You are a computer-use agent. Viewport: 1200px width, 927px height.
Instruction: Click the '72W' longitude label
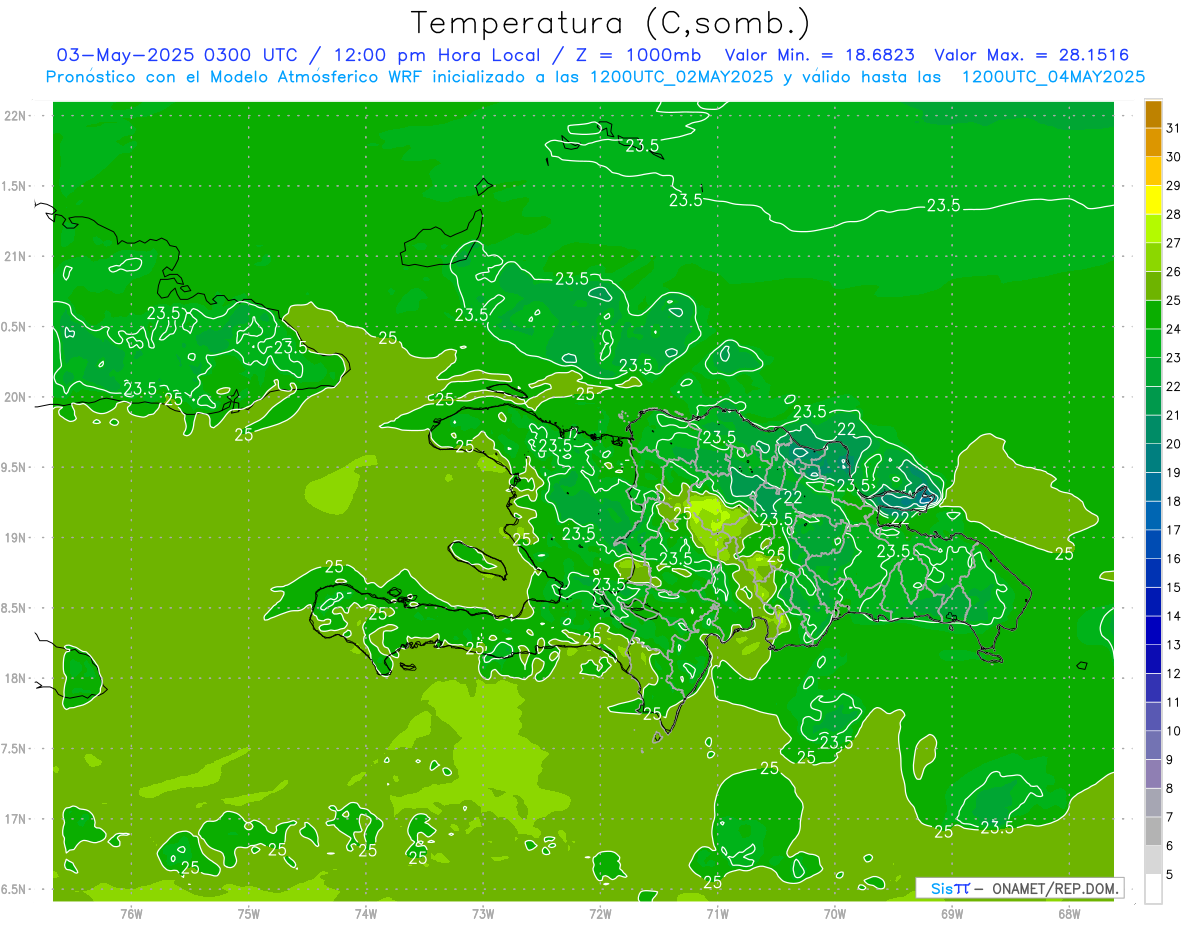pyautogui.click(x=600, y=914)
